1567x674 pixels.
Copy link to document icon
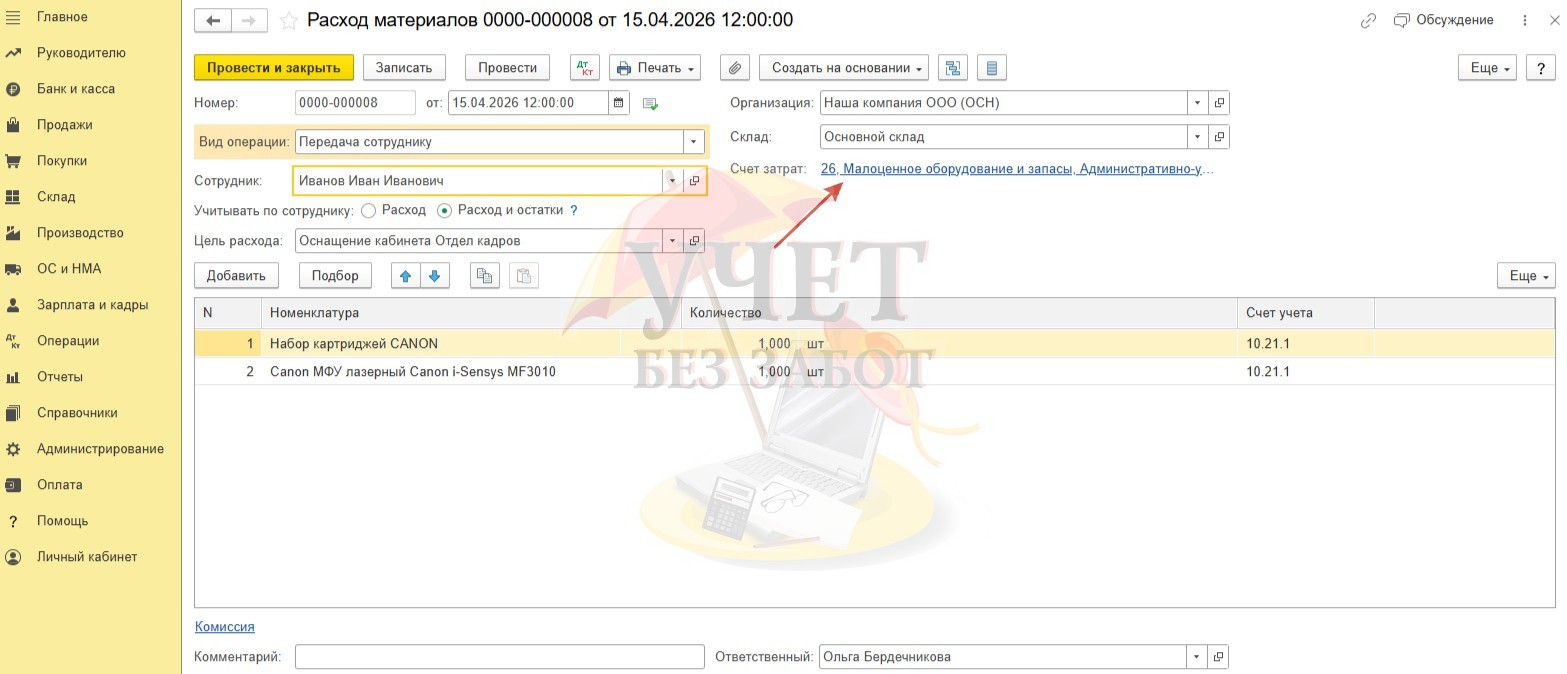1368,21
